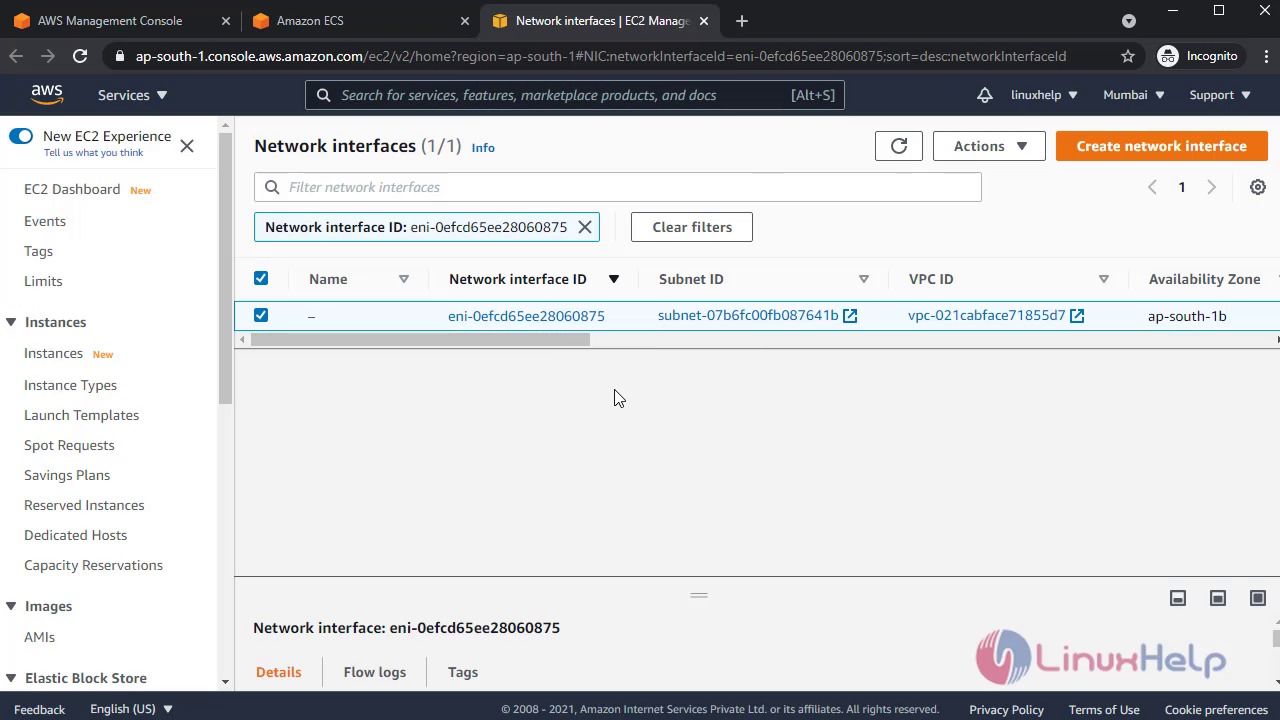Reload the browser page

click(x=80, y=56)
